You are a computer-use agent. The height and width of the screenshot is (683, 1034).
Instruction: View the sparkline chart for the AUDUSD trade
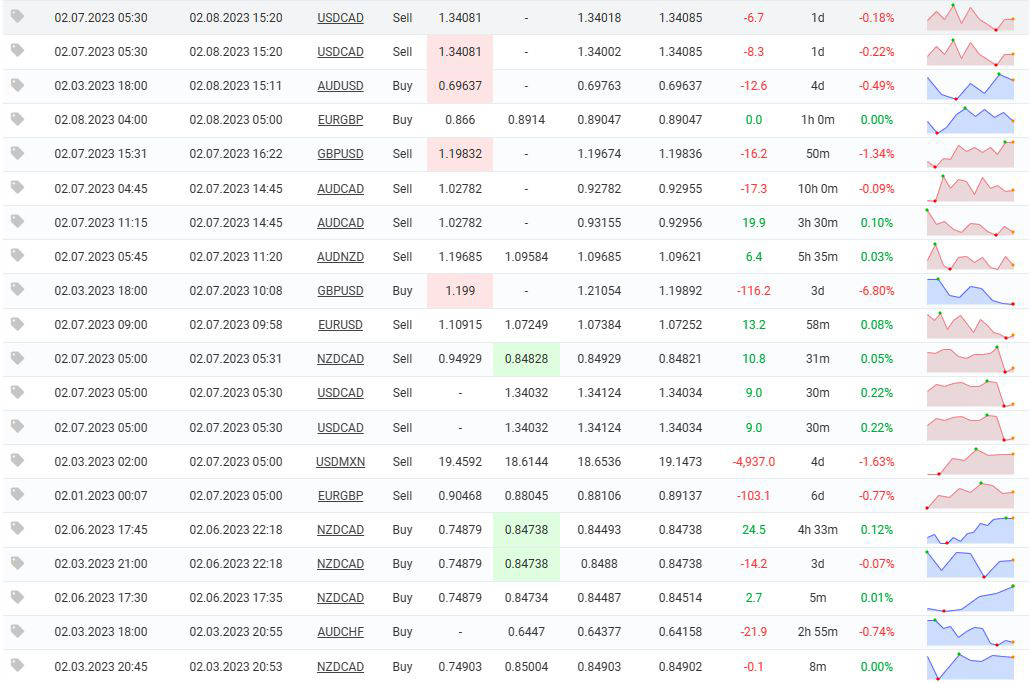pos(970,86)
